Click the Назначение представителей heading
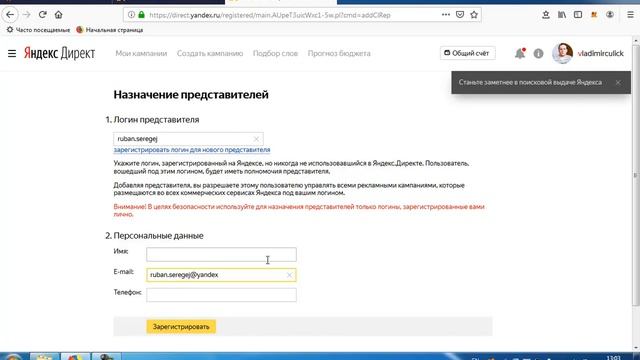Screen dimensions: 640x360 pos(191,94)
